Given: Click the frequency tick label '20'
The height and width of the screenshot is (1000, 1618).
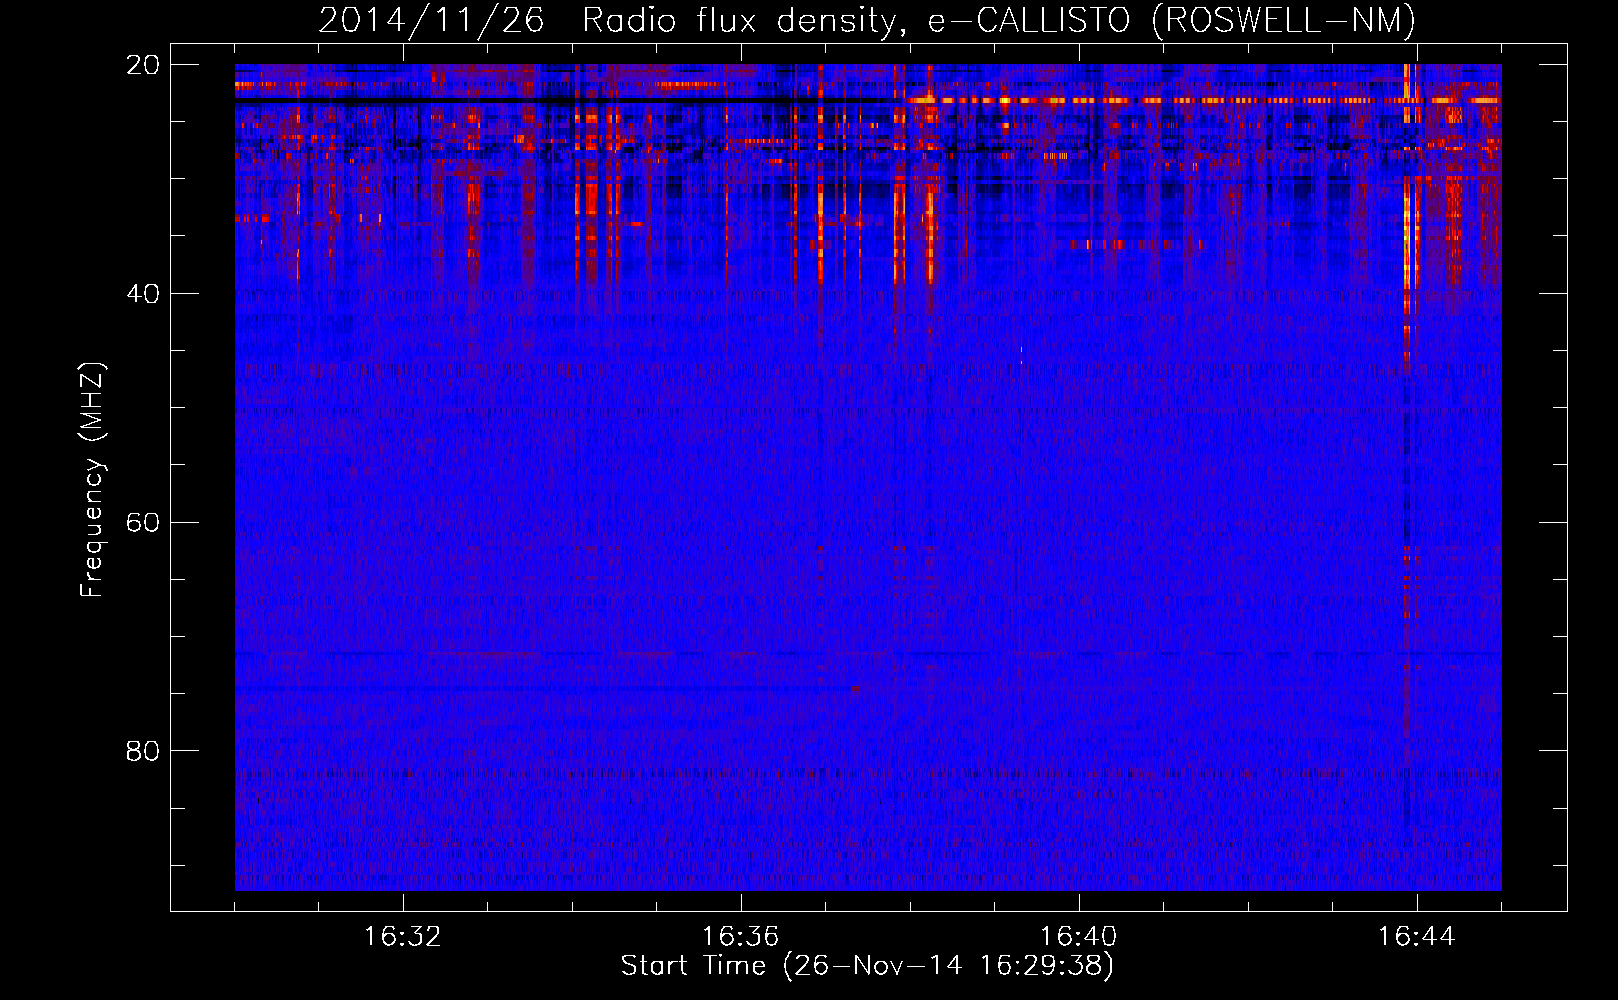Looking at the screenshot, I should [x=143, y=65].
